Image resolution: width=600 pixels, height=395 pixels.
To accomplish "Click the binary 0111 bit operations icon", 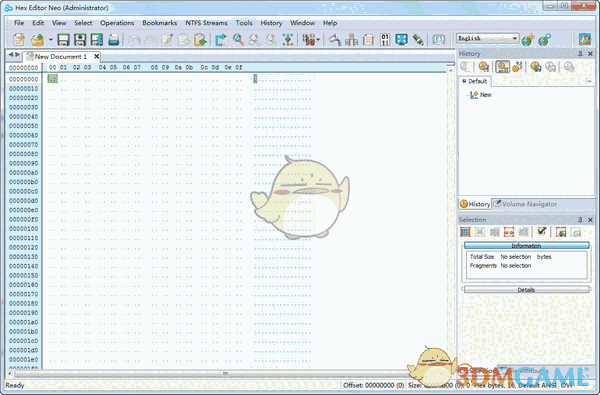I will click(385, 39).
